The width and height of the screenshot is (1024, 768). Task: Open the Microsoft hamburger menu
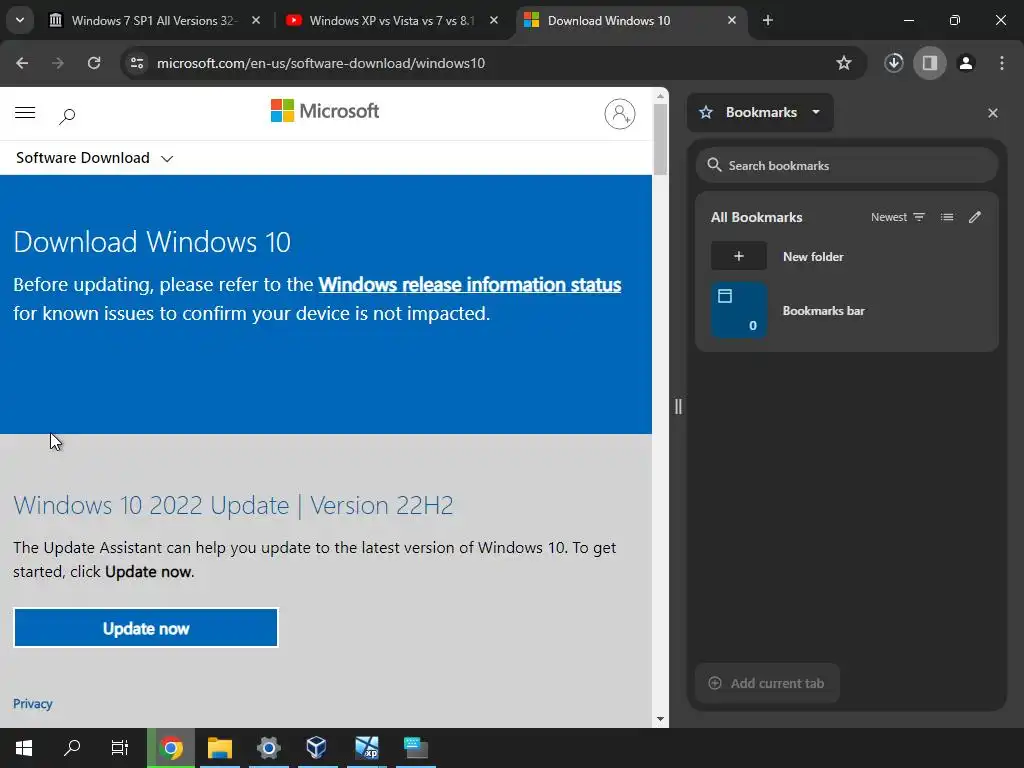pos(25,113)
